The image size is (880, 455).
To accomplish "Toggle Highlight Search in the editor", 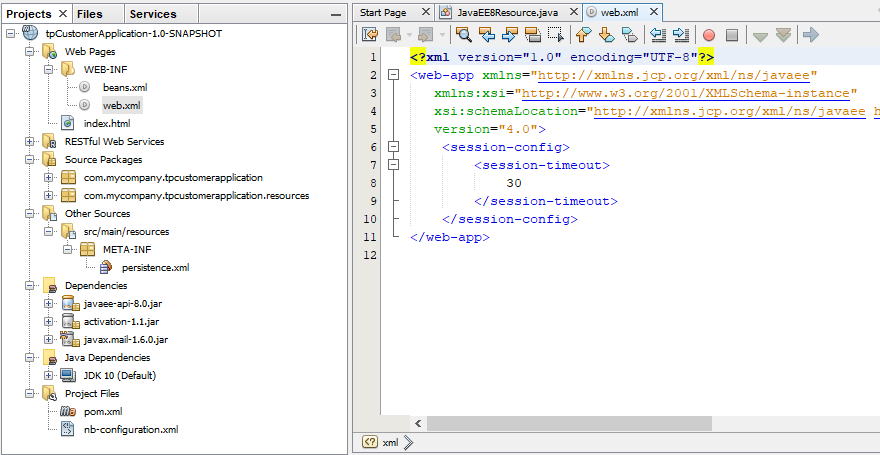I will tap(533, 35).
